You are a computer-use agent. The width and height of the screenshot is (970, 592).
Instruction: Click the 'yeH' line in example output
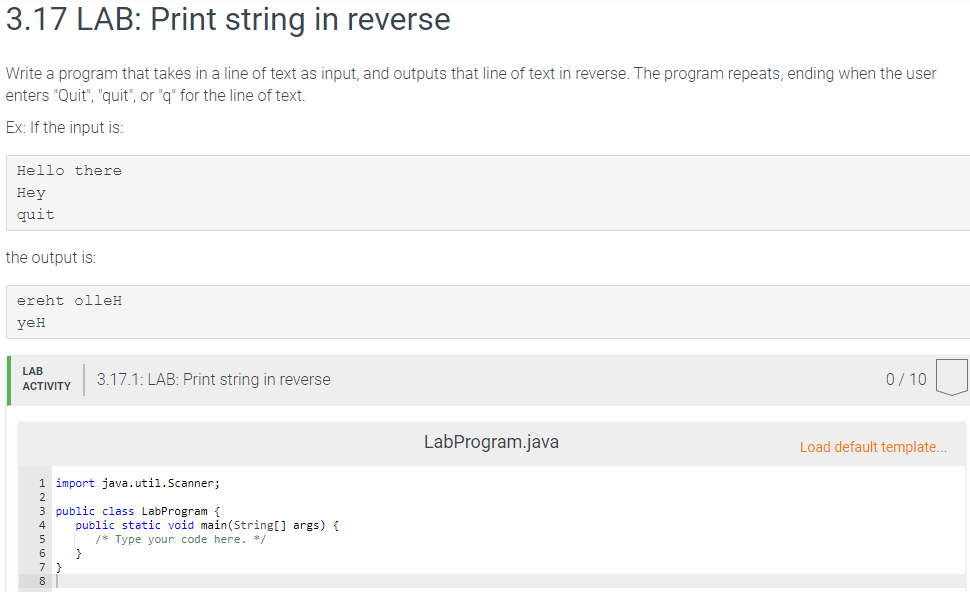(31, 323)
